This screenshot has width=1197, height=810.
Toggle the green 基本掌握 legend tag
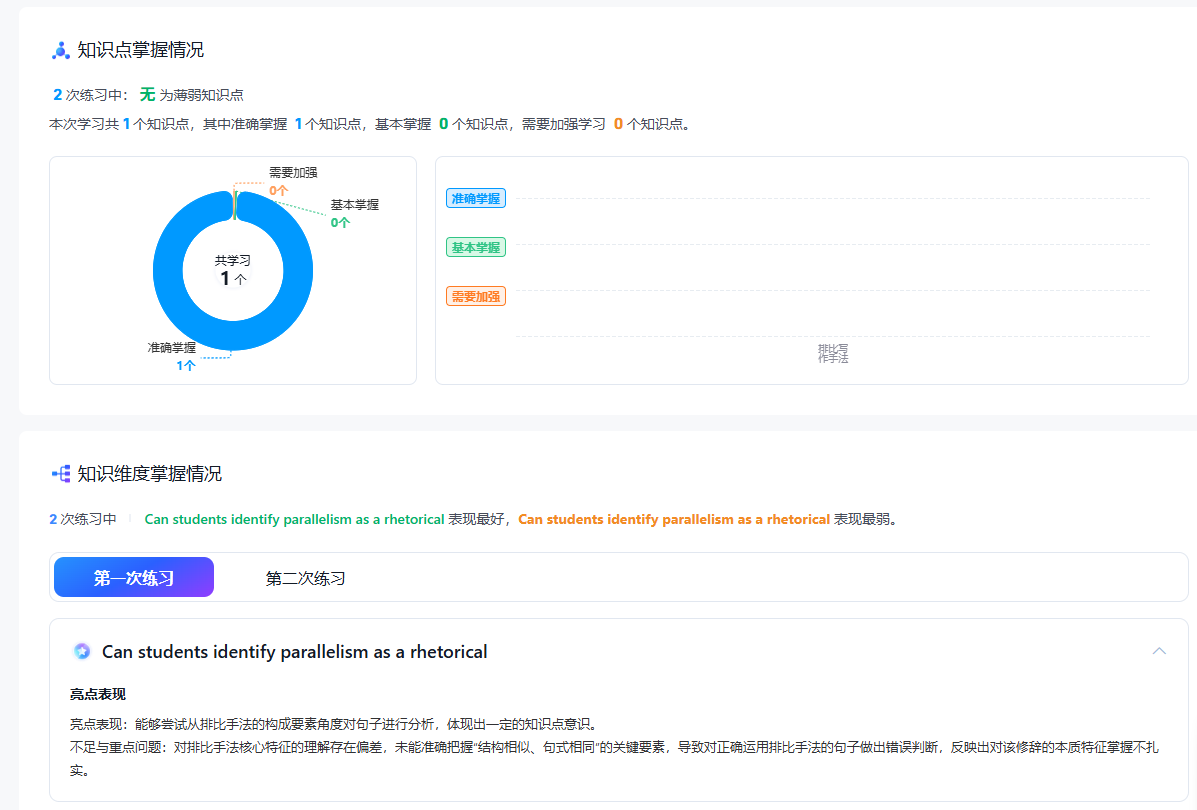pos(475,247)
